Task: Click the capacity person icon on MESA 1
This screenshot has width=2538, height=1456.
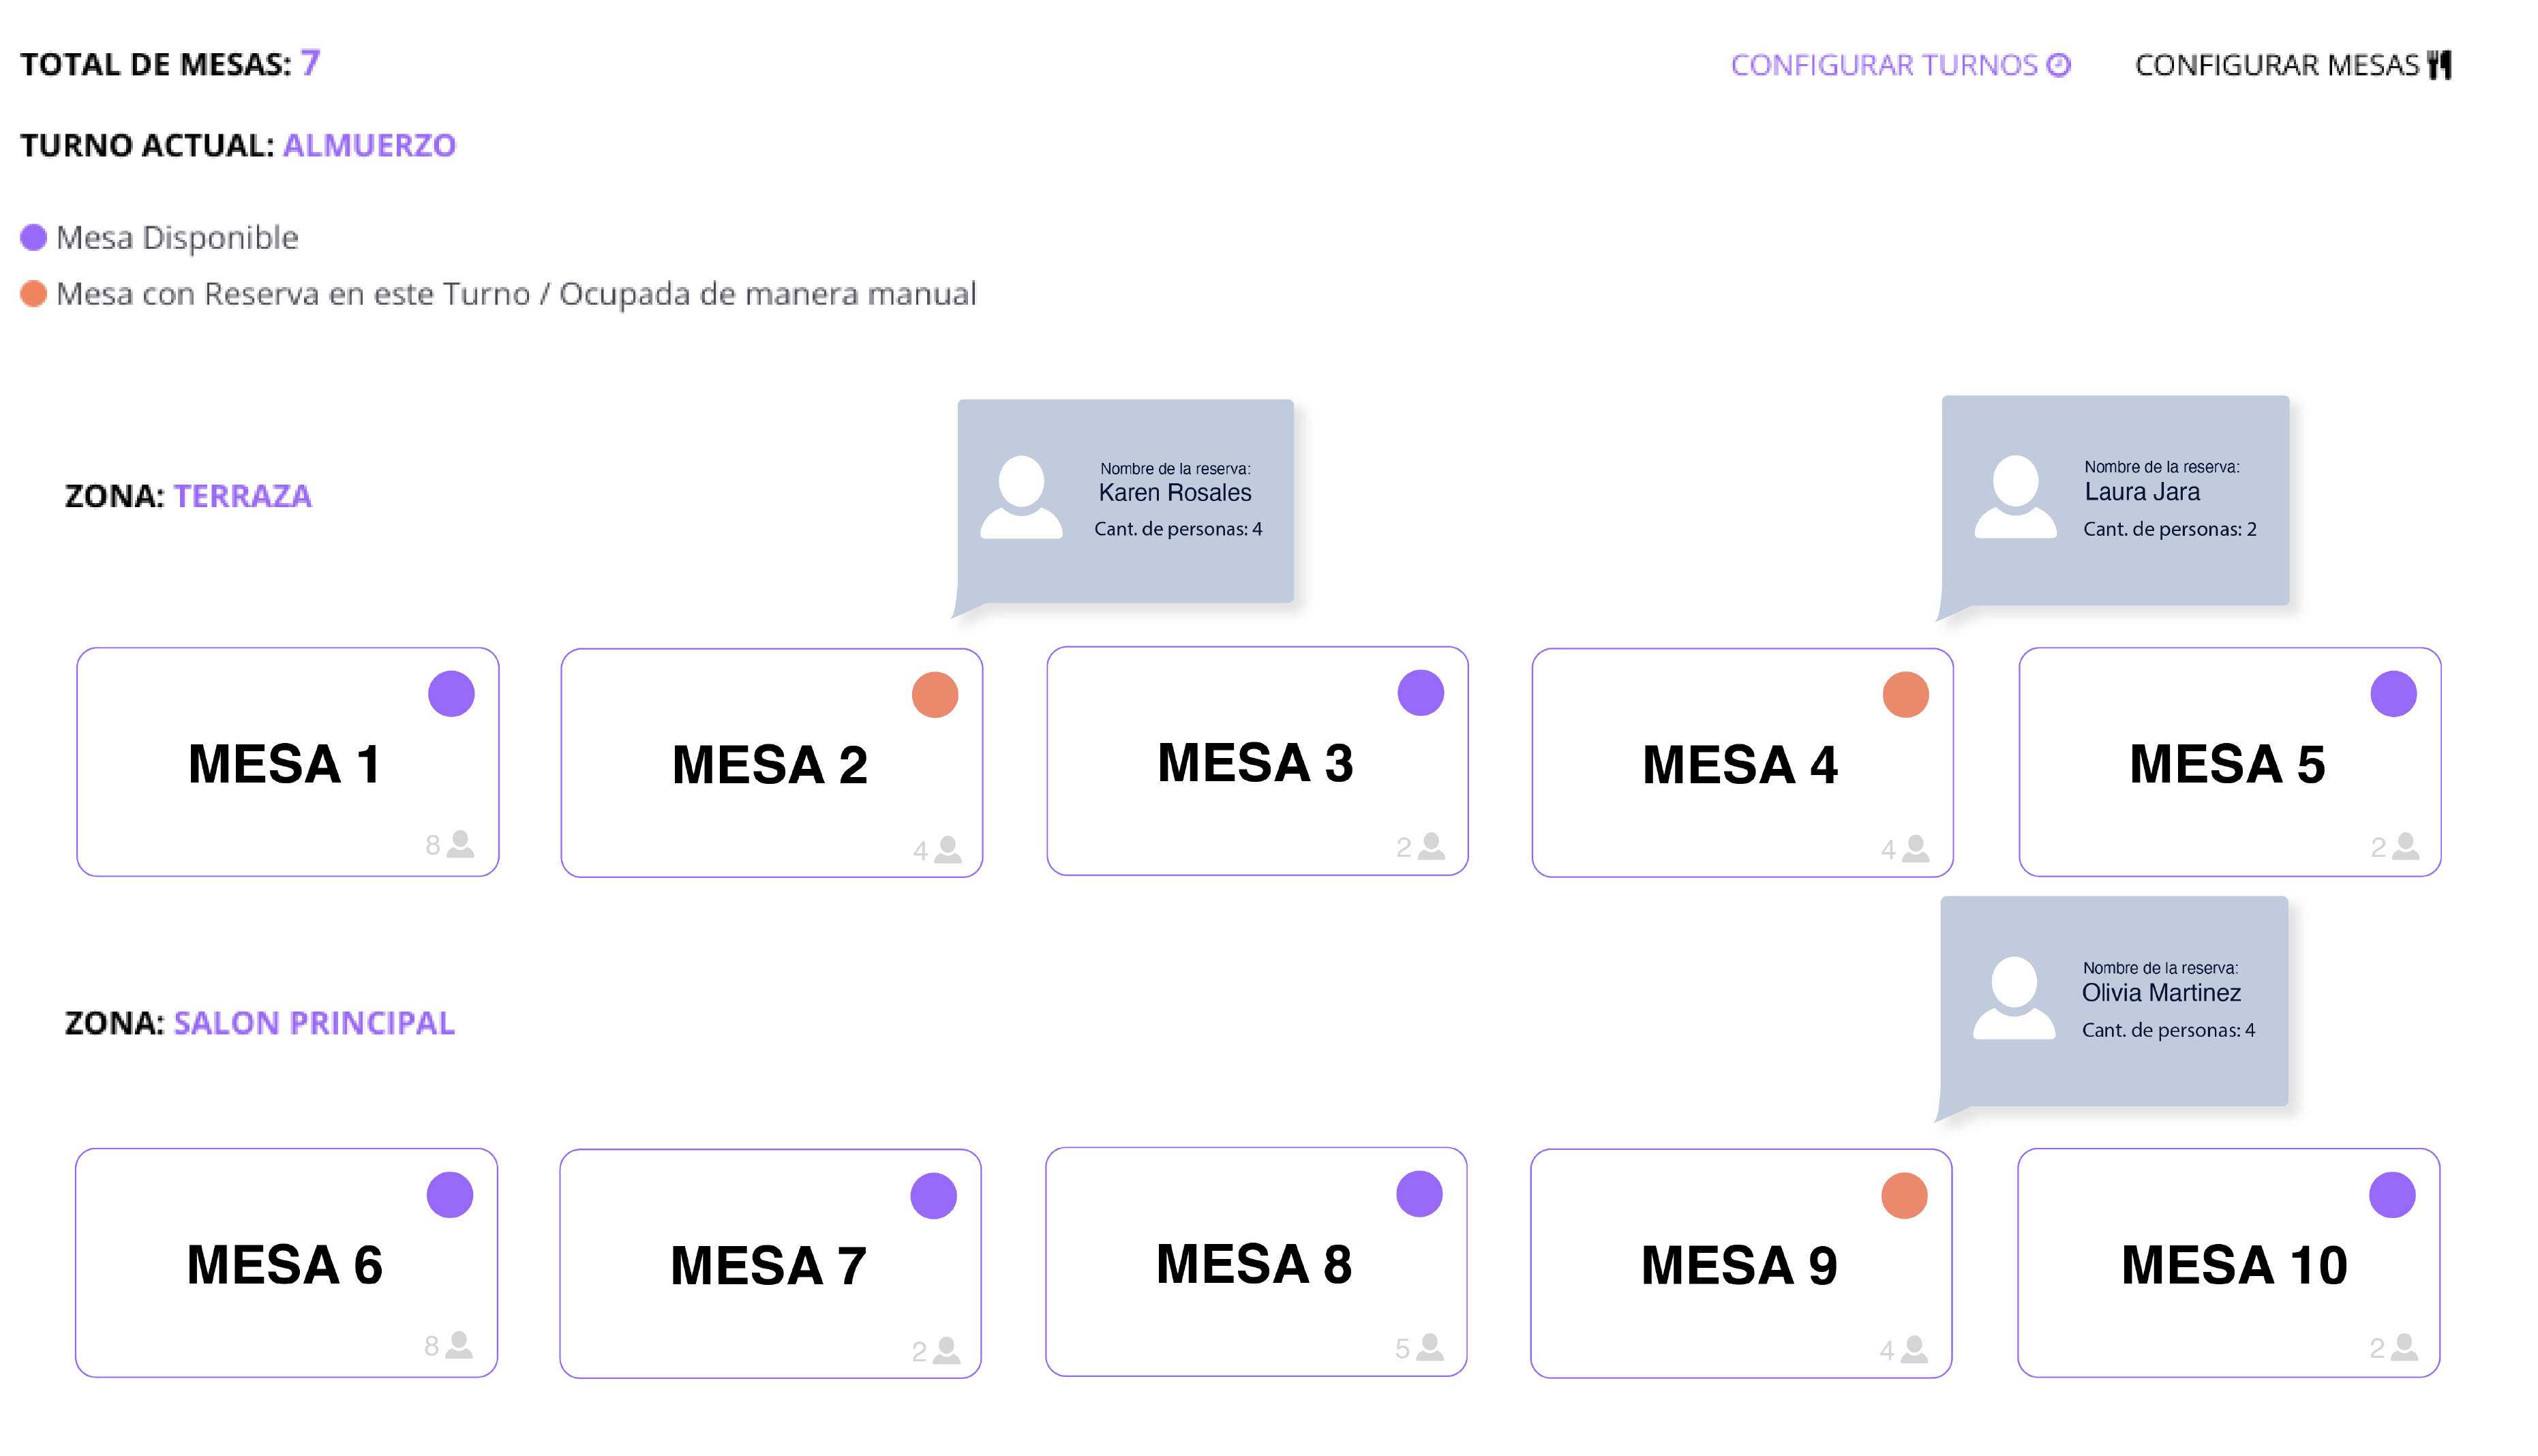Action: 460,845
